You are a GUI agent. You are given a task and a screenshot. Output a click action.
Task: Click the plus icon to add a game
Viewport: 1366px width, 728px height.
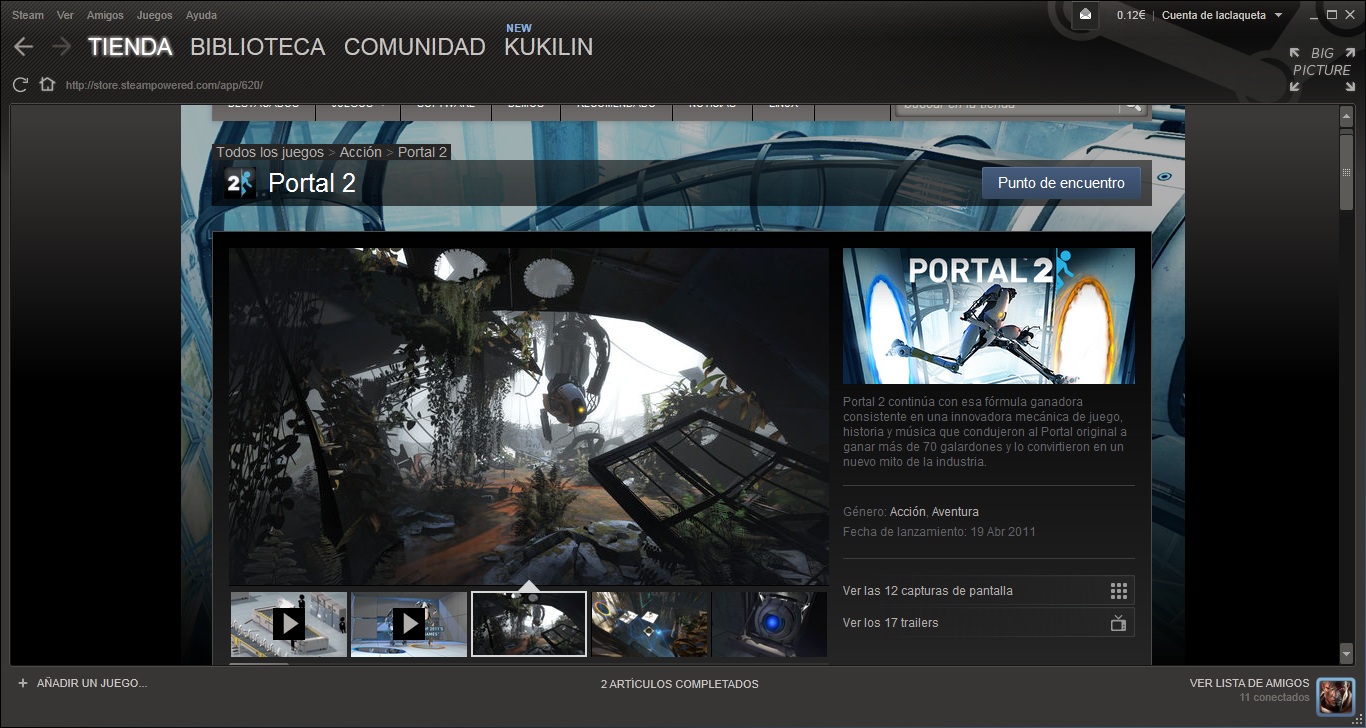point(22,683)
